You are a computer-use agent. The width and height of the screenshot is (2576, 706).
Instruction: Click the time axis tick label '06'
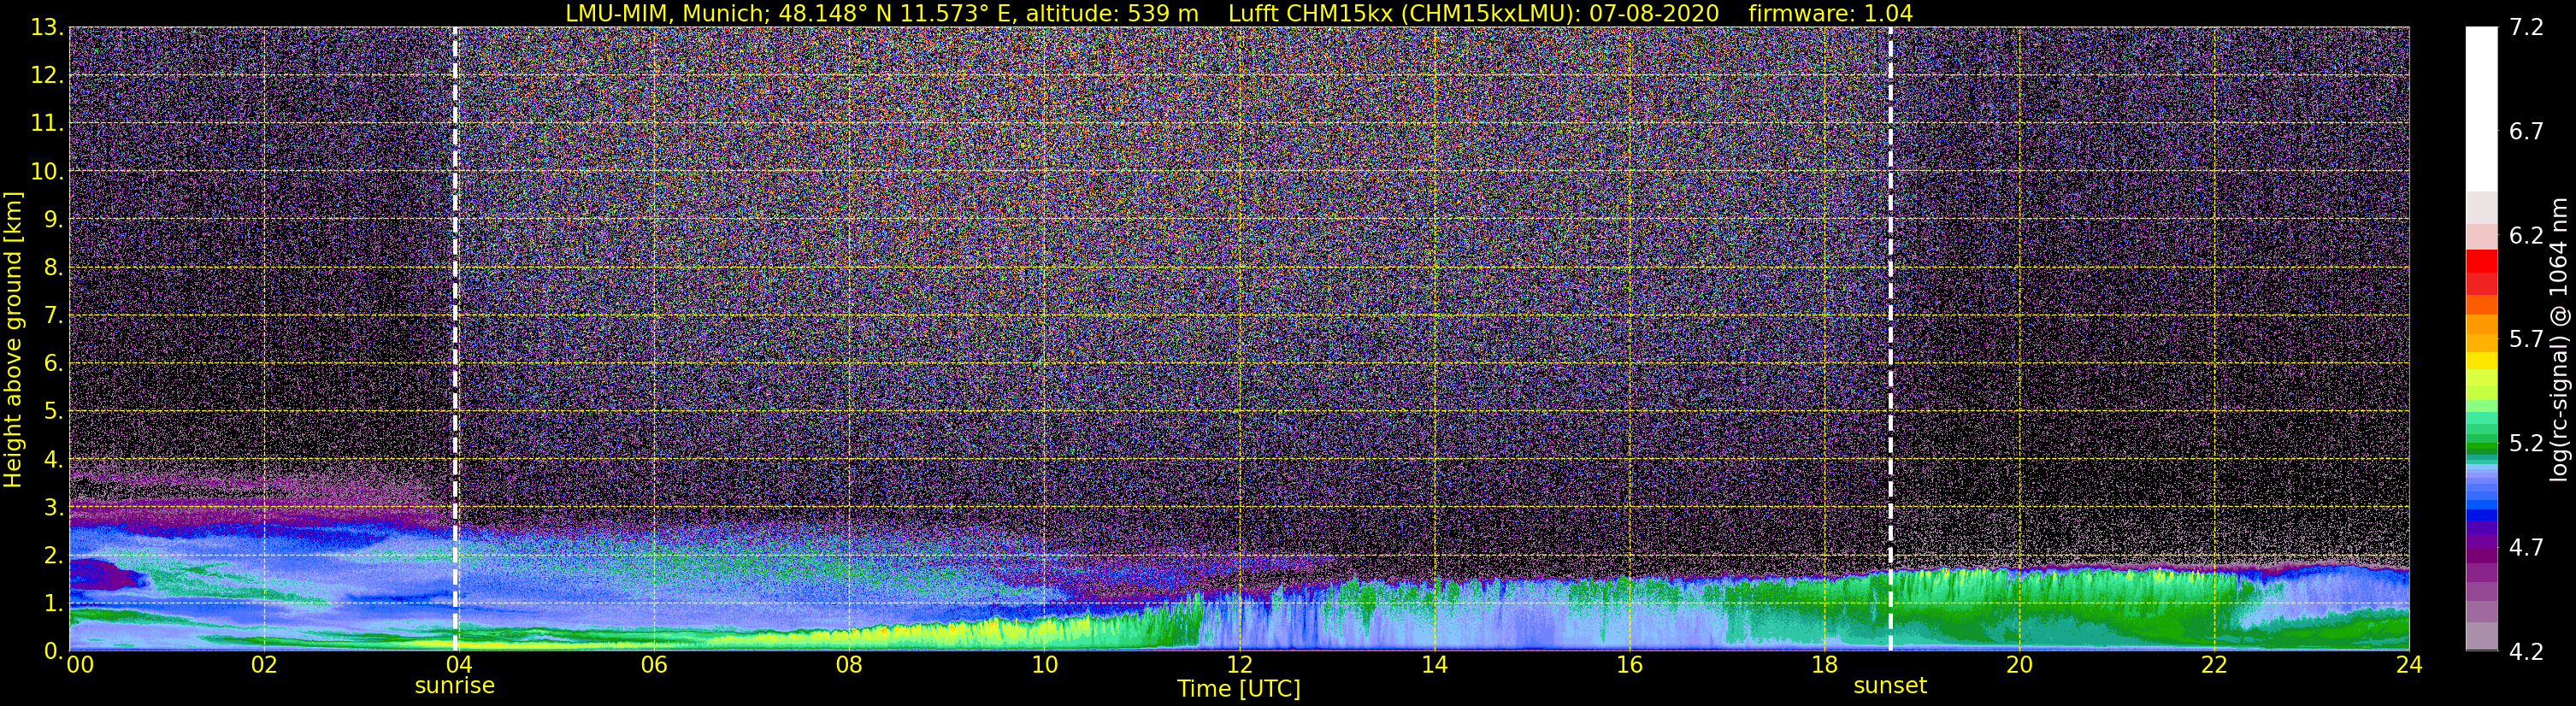point(654,665)
